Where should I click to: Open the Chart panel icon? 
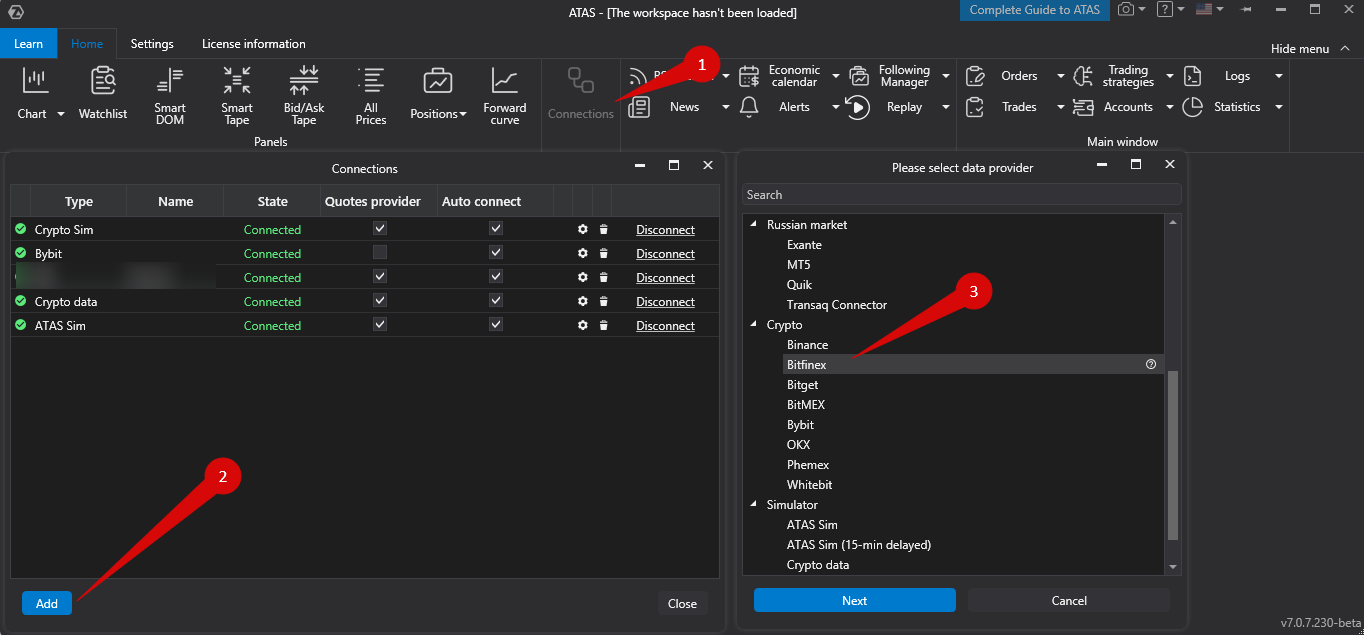pos(35,81)
